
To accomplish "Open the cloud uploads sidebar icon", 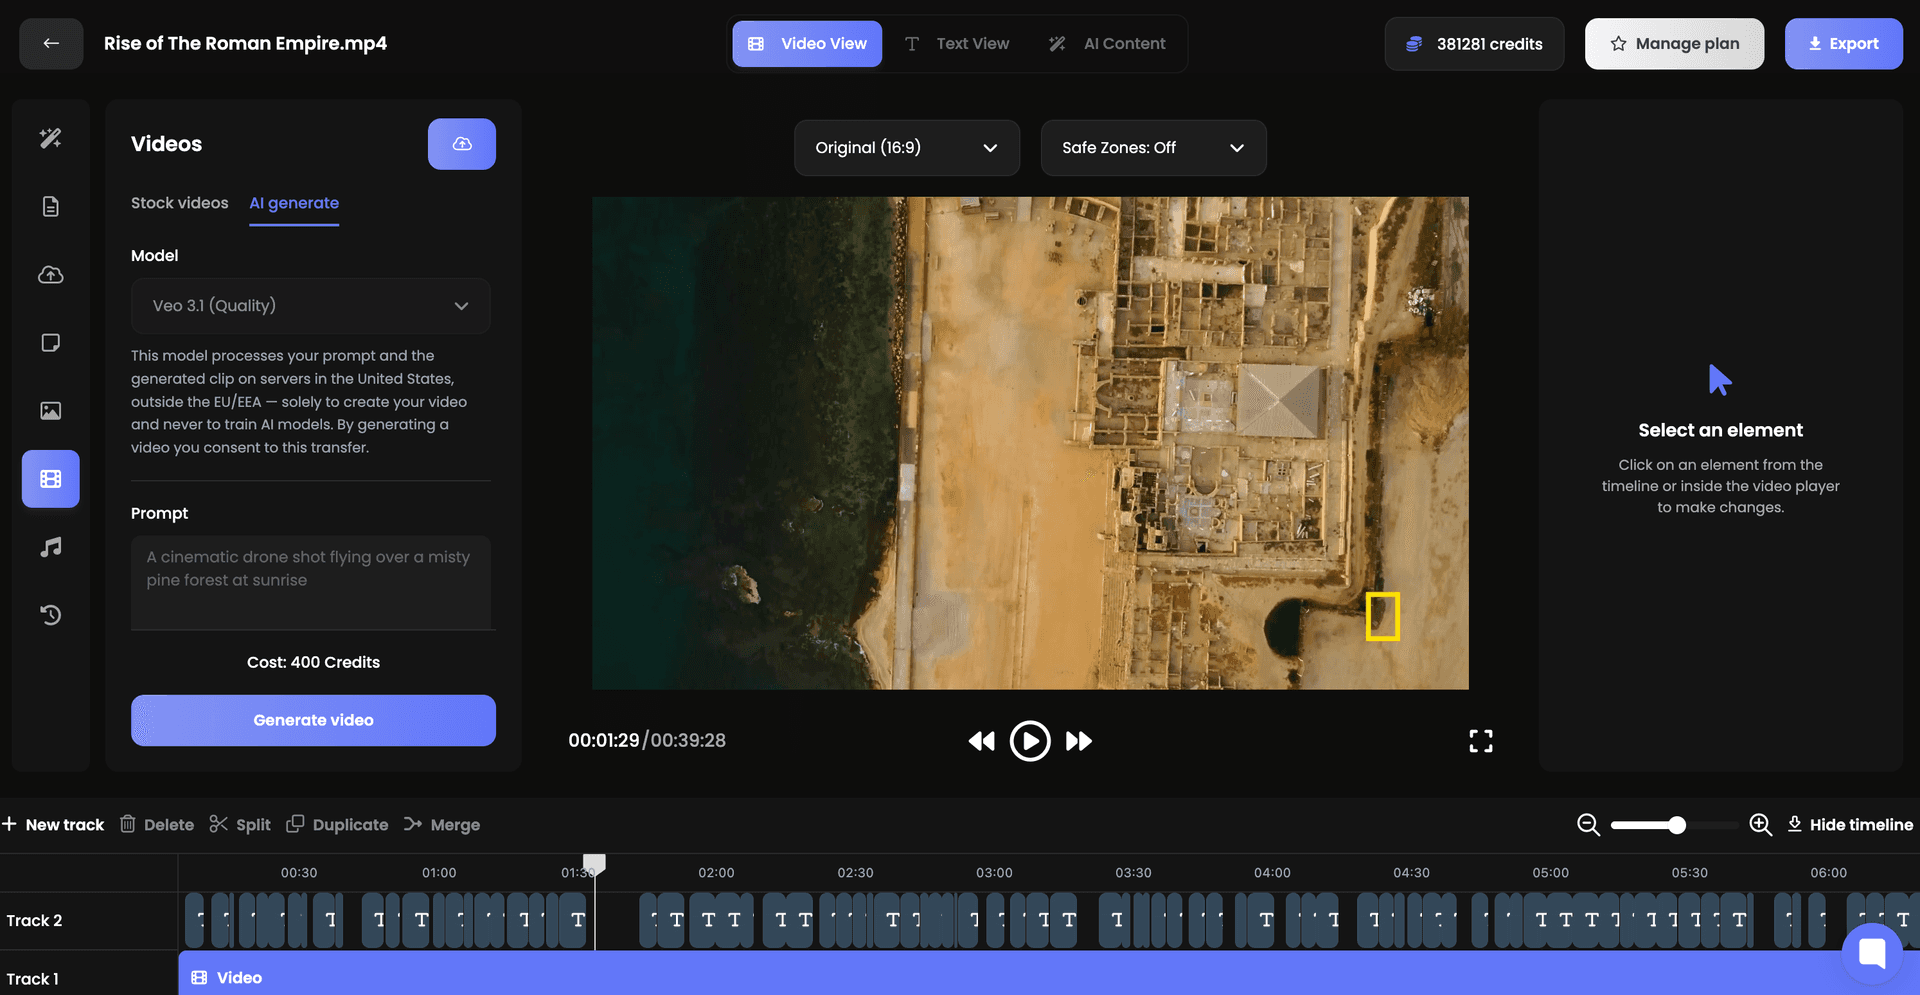I will pyautogui.click(x=50, y=274).
